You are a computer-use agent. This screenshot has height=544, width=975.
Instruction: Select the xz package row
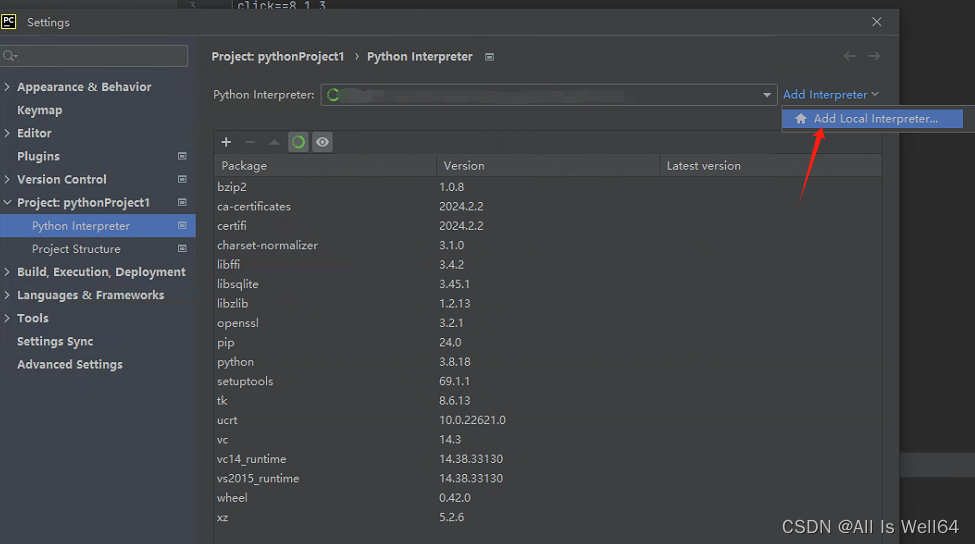tap(547, 517)
